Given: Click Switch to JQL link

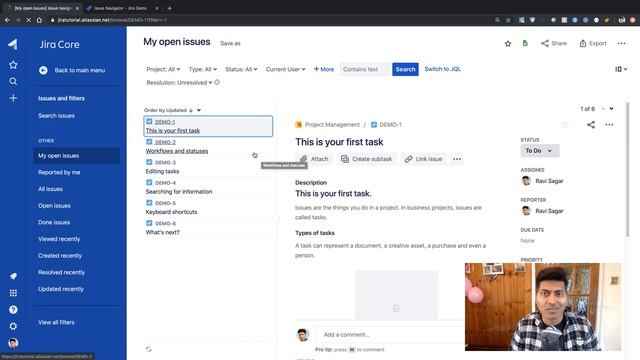Looking at the screenshot, I should (442, 69).
